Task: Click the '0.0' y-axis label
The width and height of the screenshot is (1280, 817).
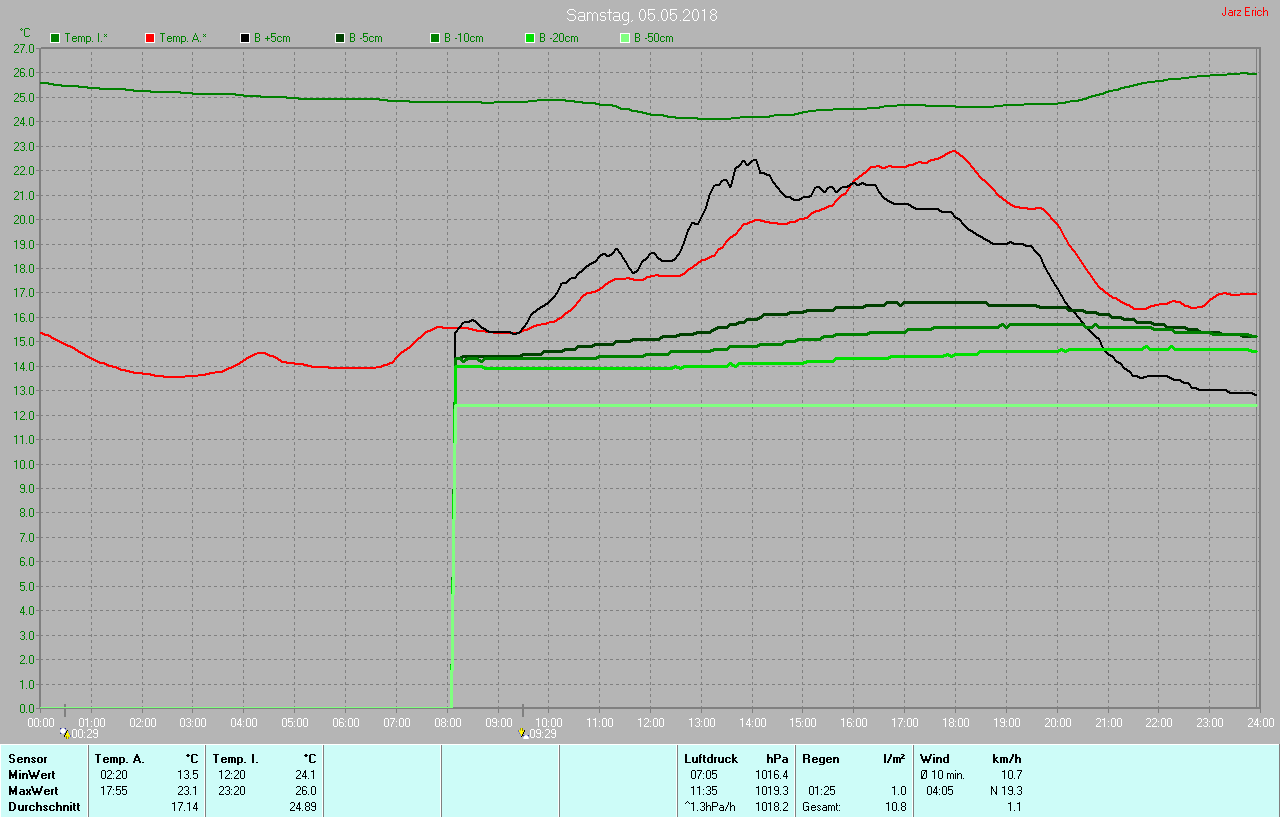Action: click(27, 709)
